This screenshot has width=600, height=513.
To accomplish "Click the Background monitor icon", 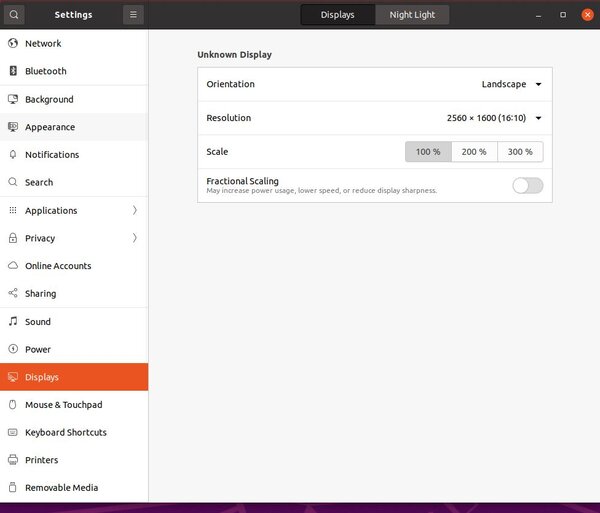I will tap(13, 99).
